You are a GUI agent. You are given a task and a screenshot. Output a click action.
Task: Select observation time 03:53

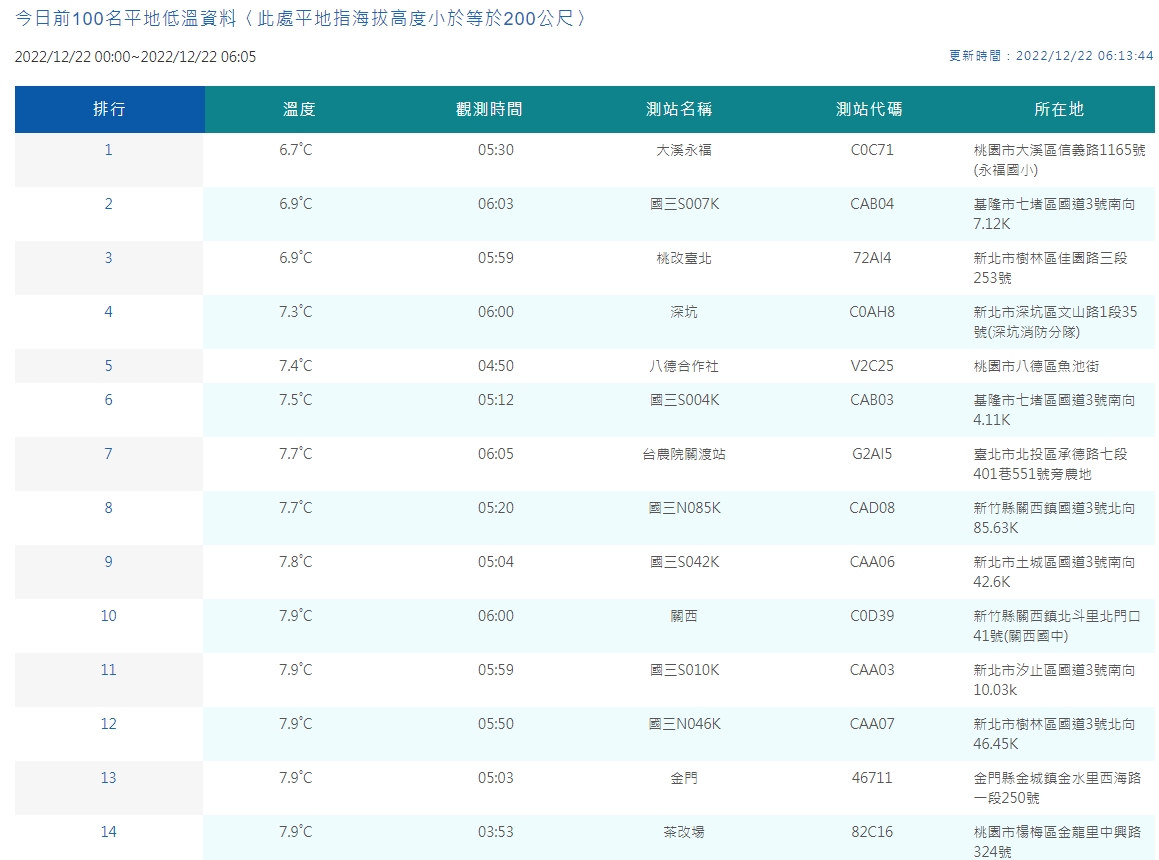[495, 832]
